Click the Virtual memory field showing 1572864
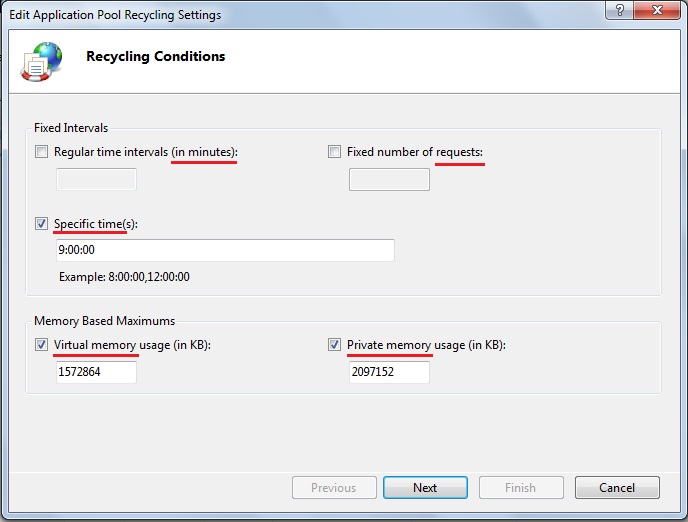Screen dimensions: 688x522 pyautogui.click(x=97, y=372)
